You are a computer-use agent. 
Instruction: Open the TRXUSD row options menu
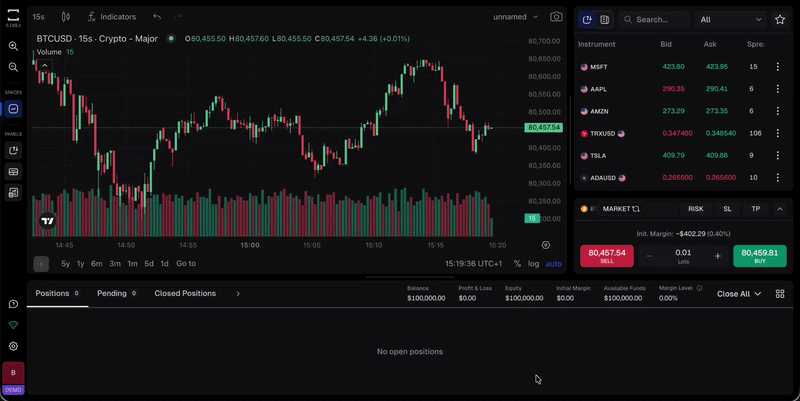click(x=778, y=133)
